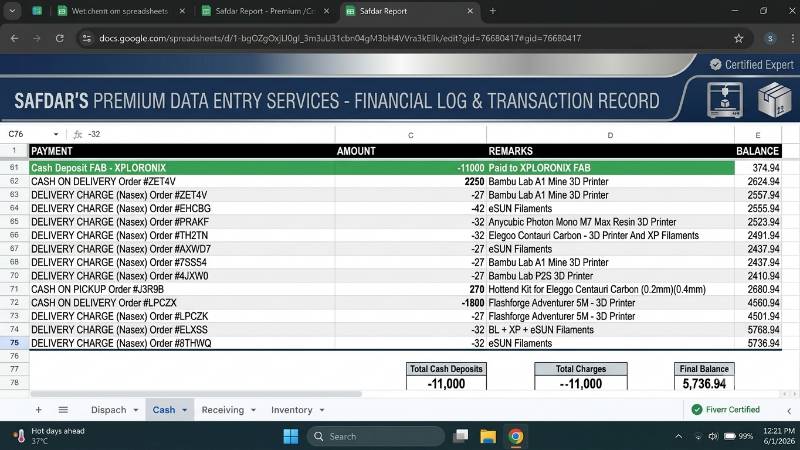Screen dimensions: 800x450
Task: Switch to the Wet chemt om spreadsheets tab
Action: coord(119,11)
